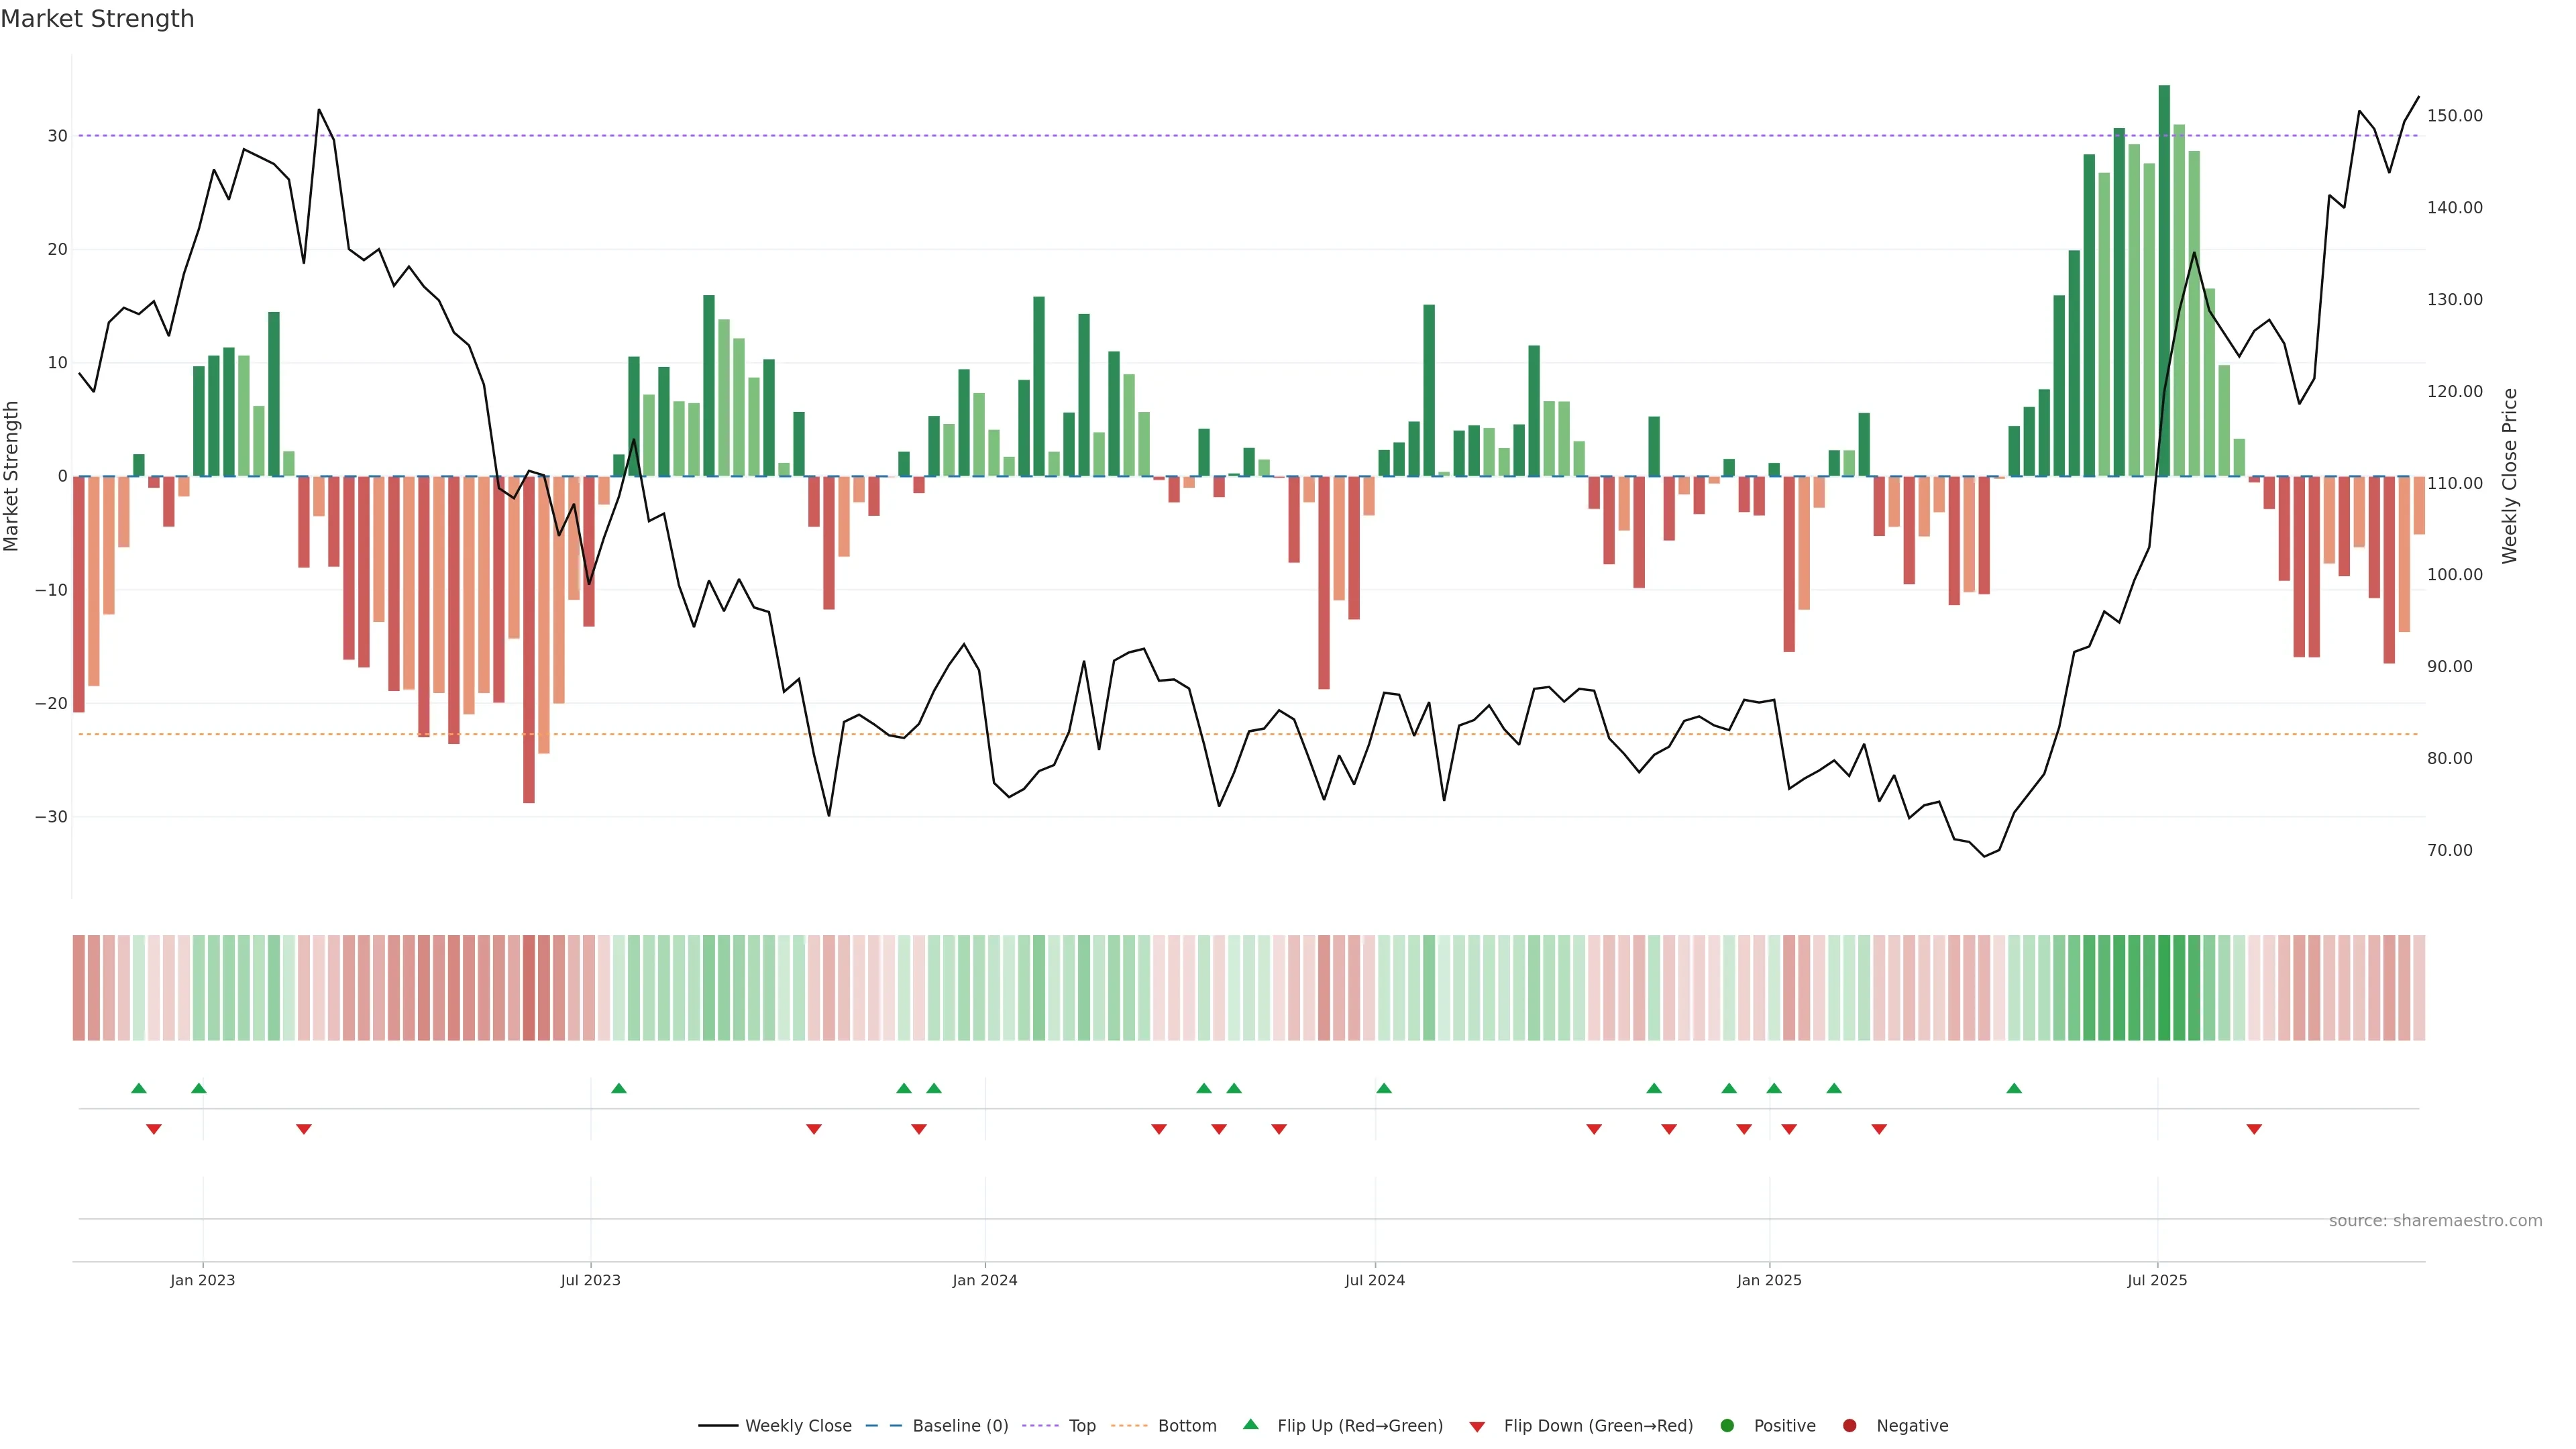Click the rightmost red flip-down triangle marker

(x=2254, y=1129)
